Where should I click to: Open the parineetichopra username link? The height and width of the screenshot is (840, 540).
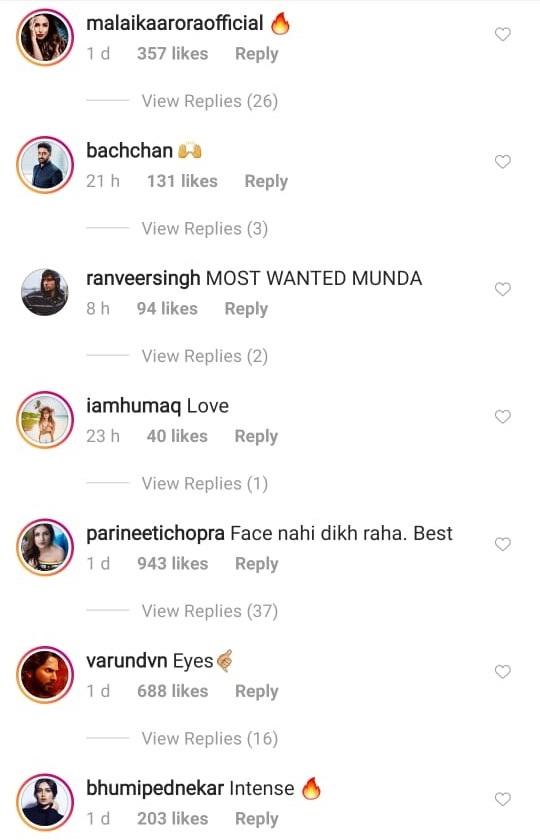(x=155, y=534)
